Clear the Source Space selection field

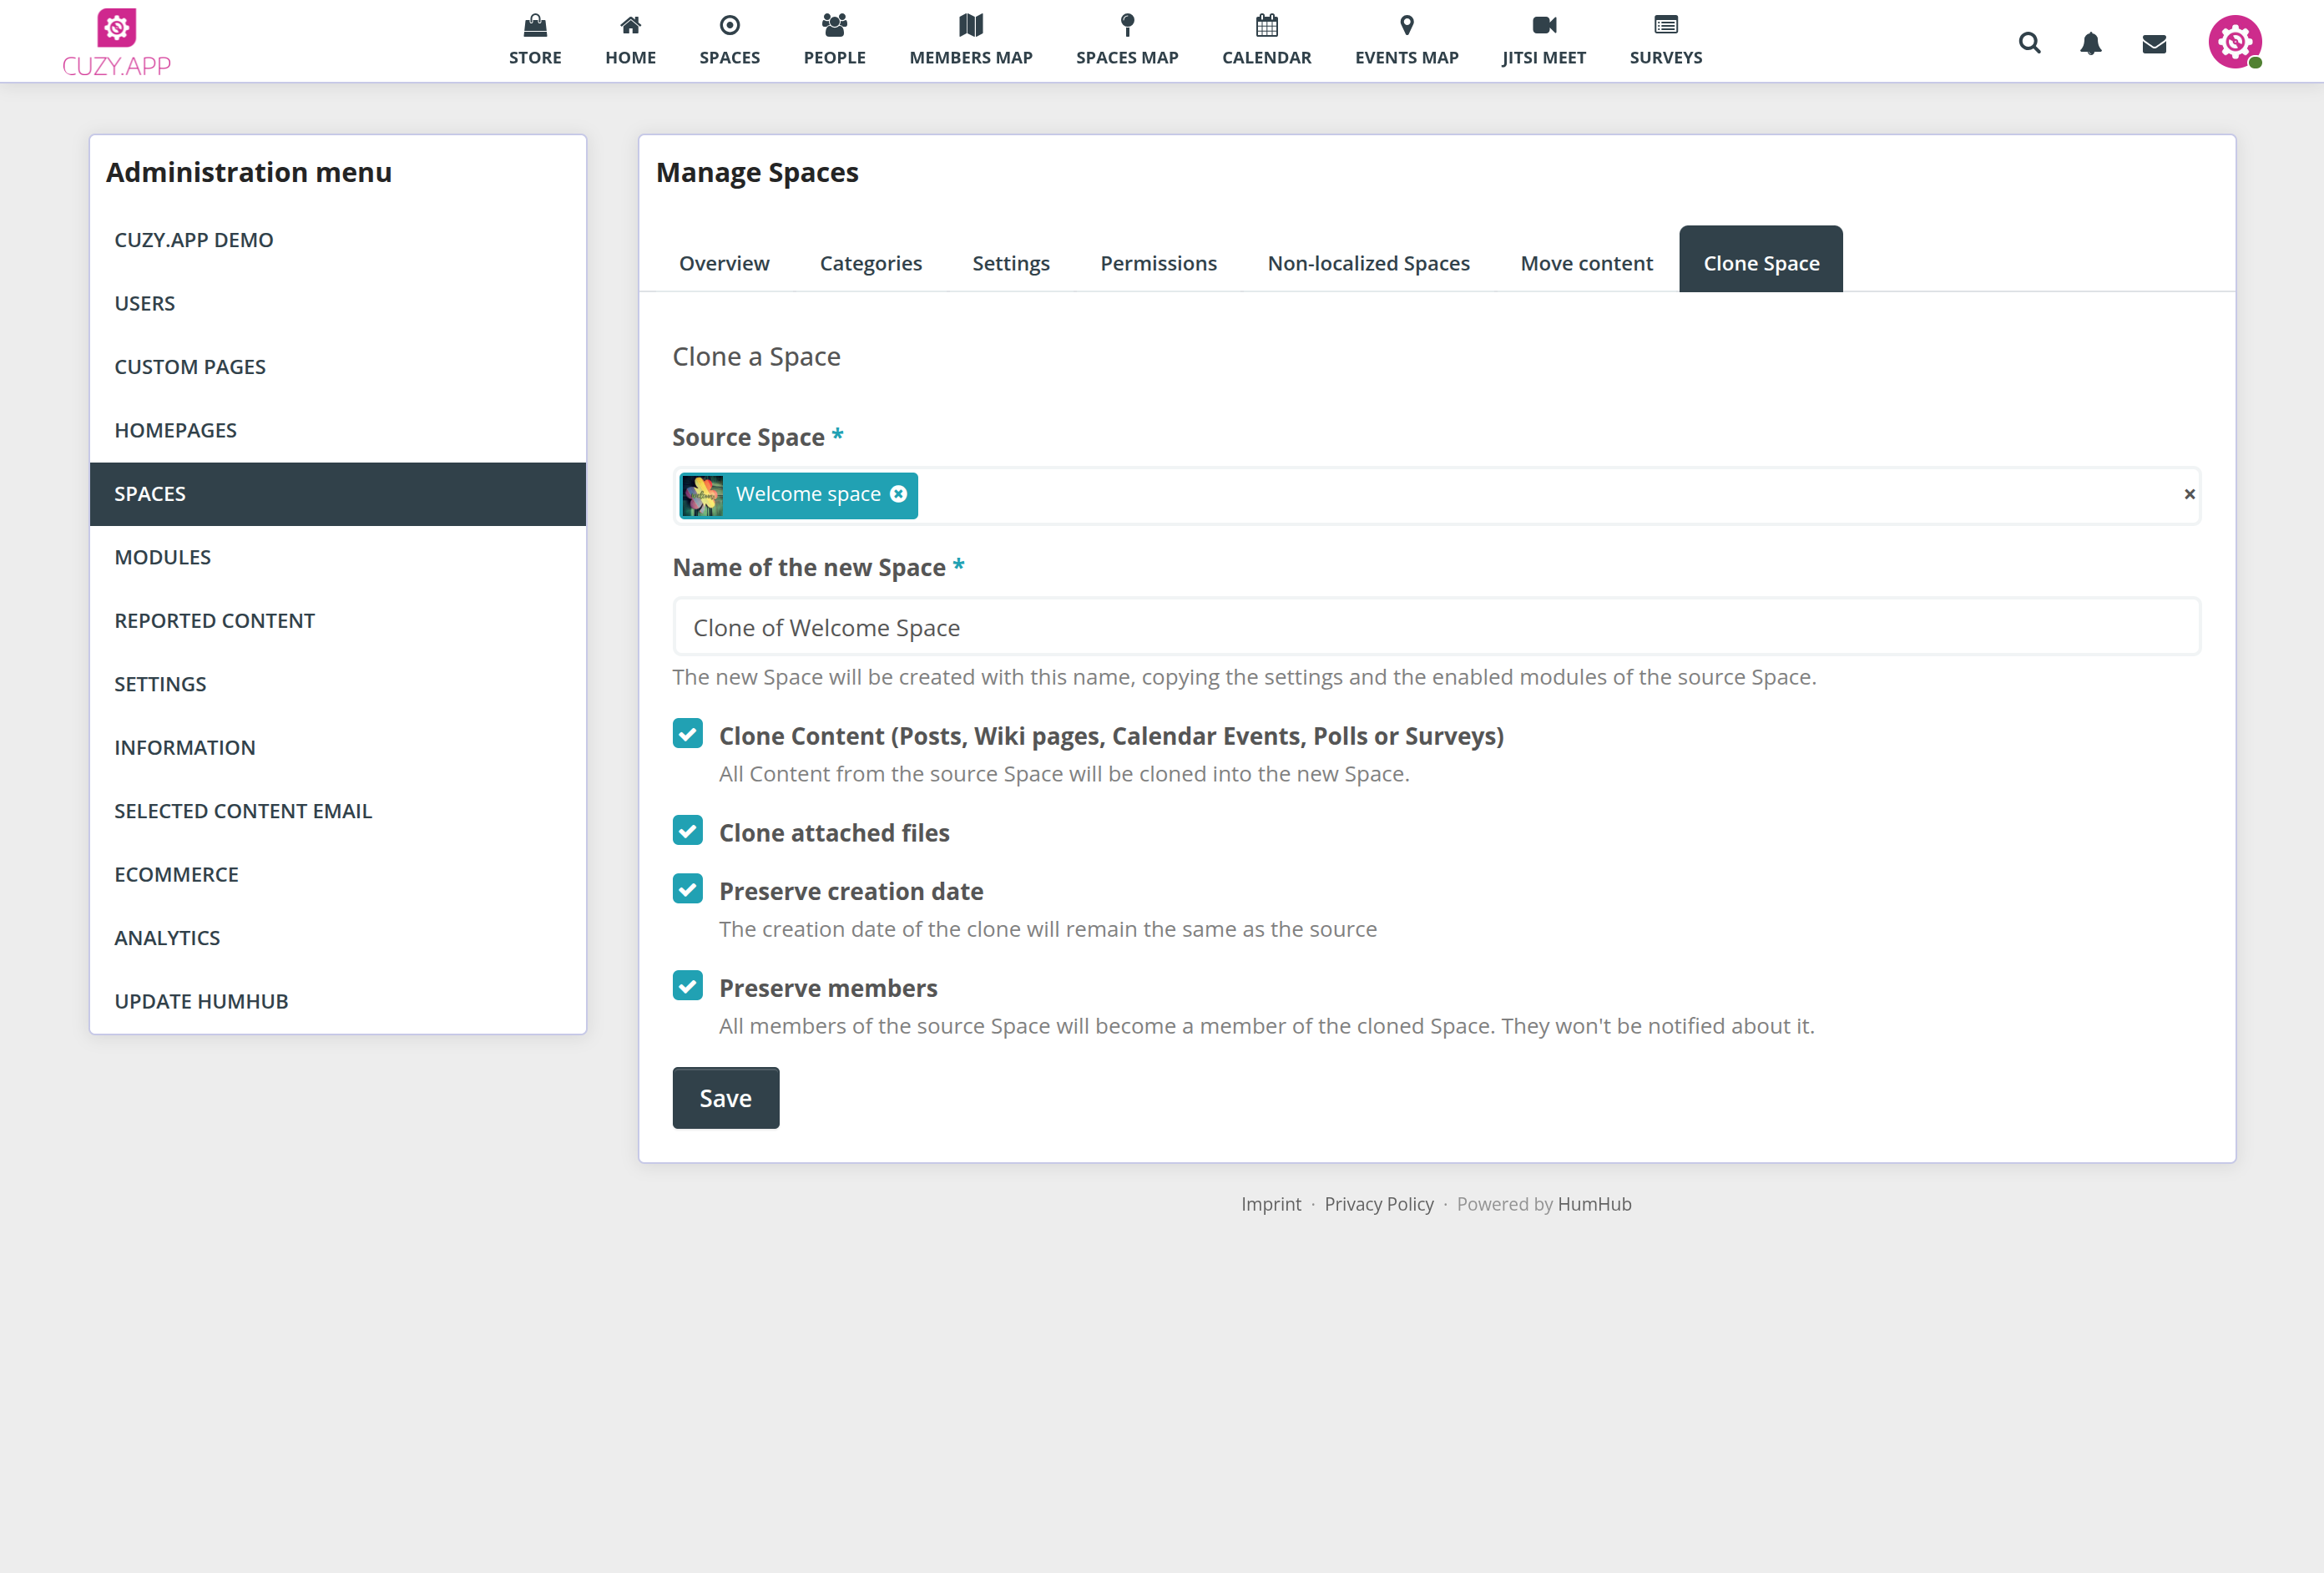(2188, 494)
